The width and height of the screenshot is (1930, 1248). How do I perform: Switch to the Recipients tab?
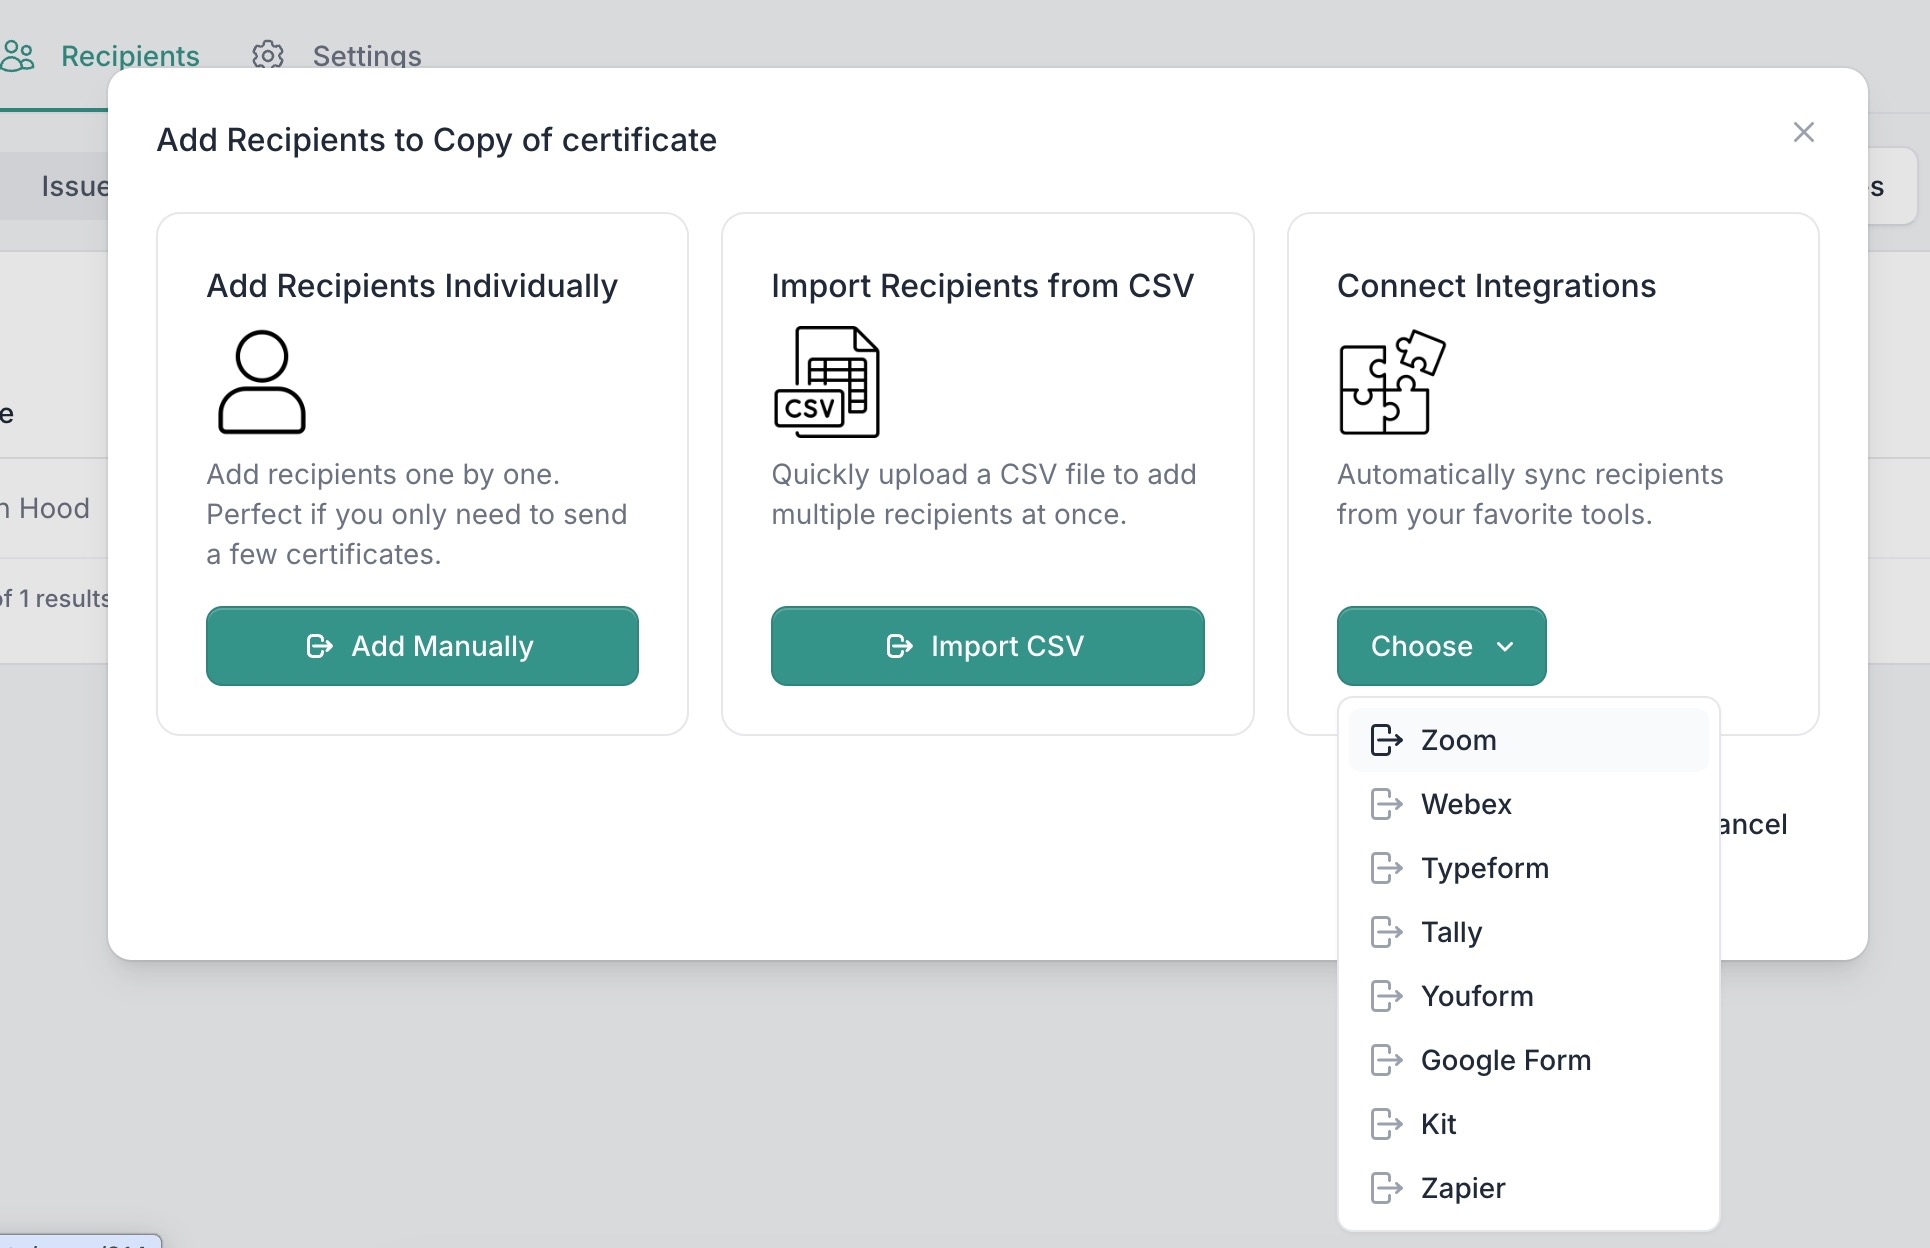pos(100,55)
